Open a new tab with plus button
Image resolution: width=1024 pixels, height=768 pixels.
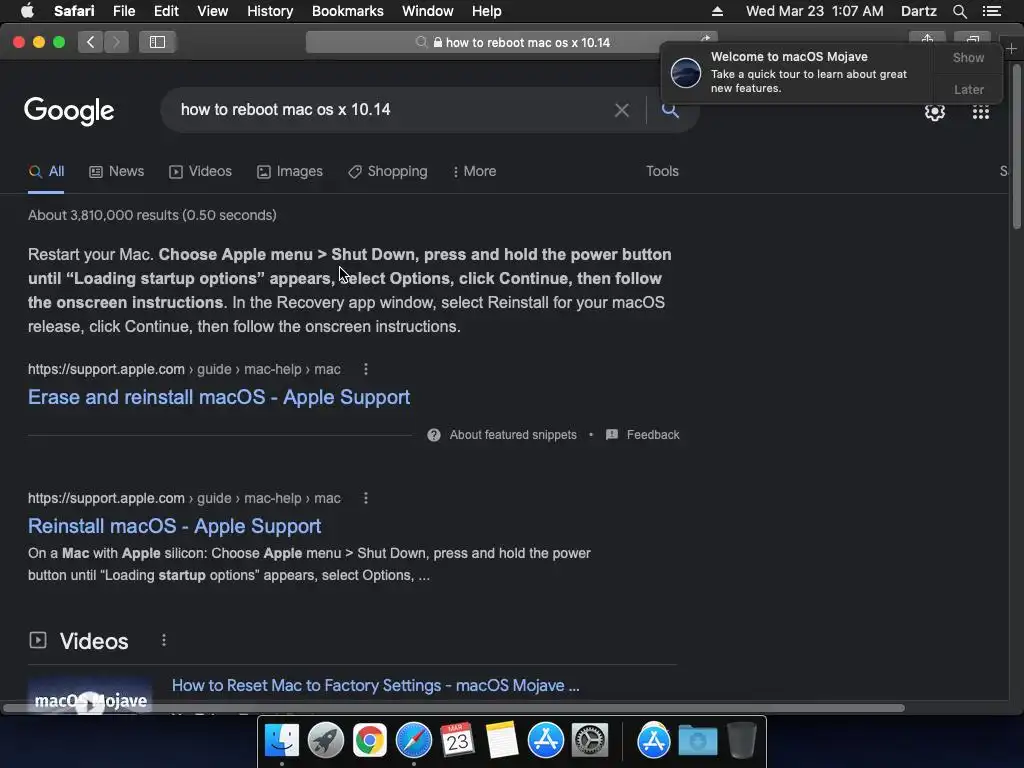[1011, 49]
